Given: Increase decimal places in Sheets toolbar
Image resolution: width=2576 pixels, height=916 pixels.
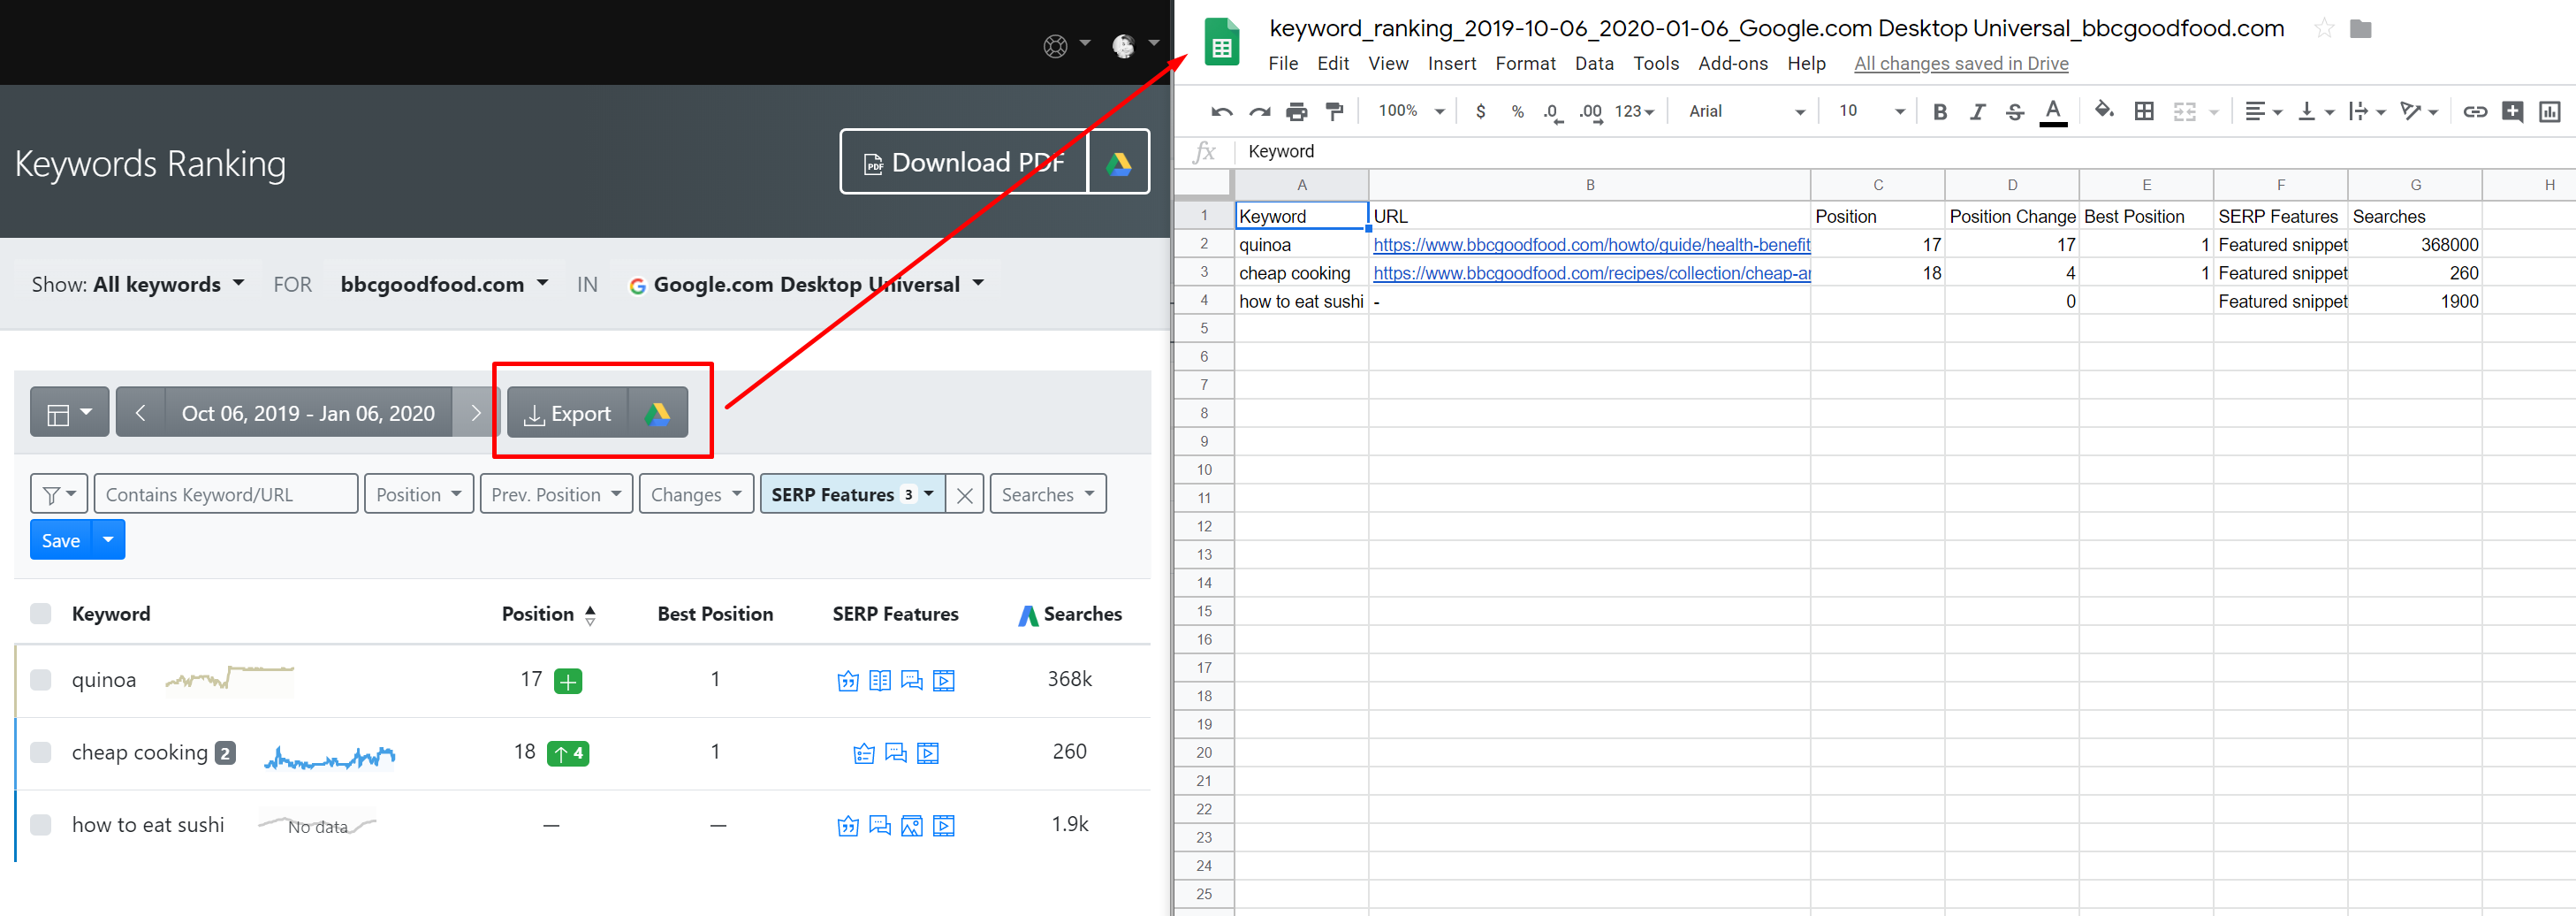Looking at the screenshot, I should point(1590,111).
